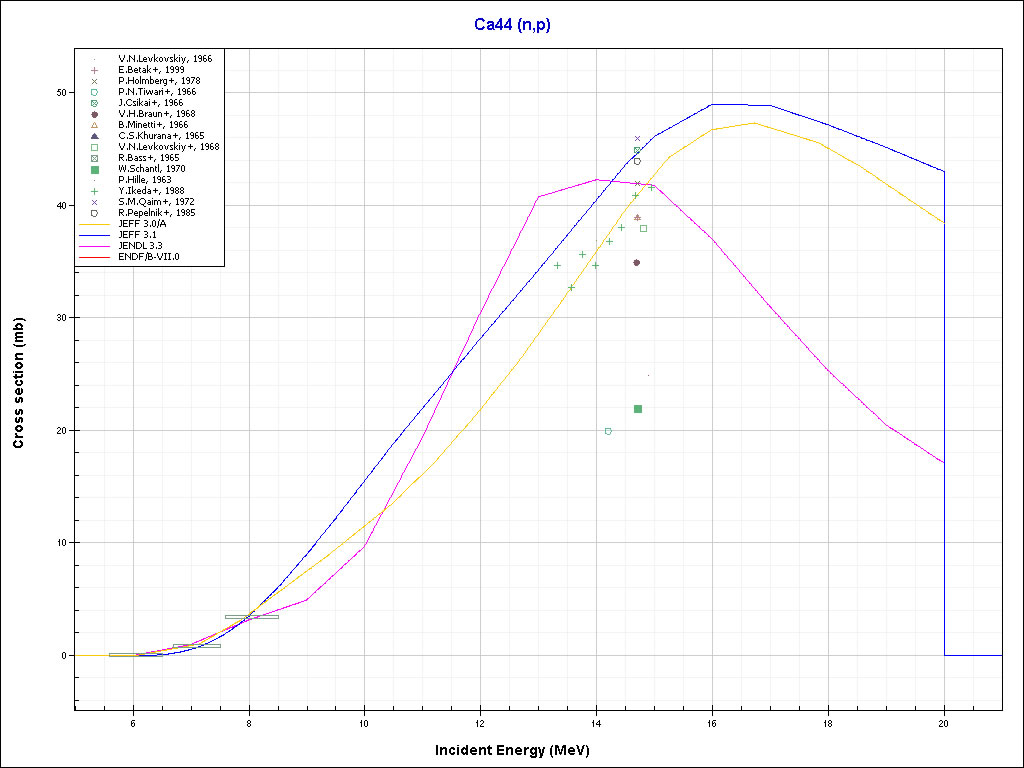The width and height of the screenshot is (1024, 768).
Task: Click the C.S.Khurana+ 1965 triangle marker
Action: point(93,136)
